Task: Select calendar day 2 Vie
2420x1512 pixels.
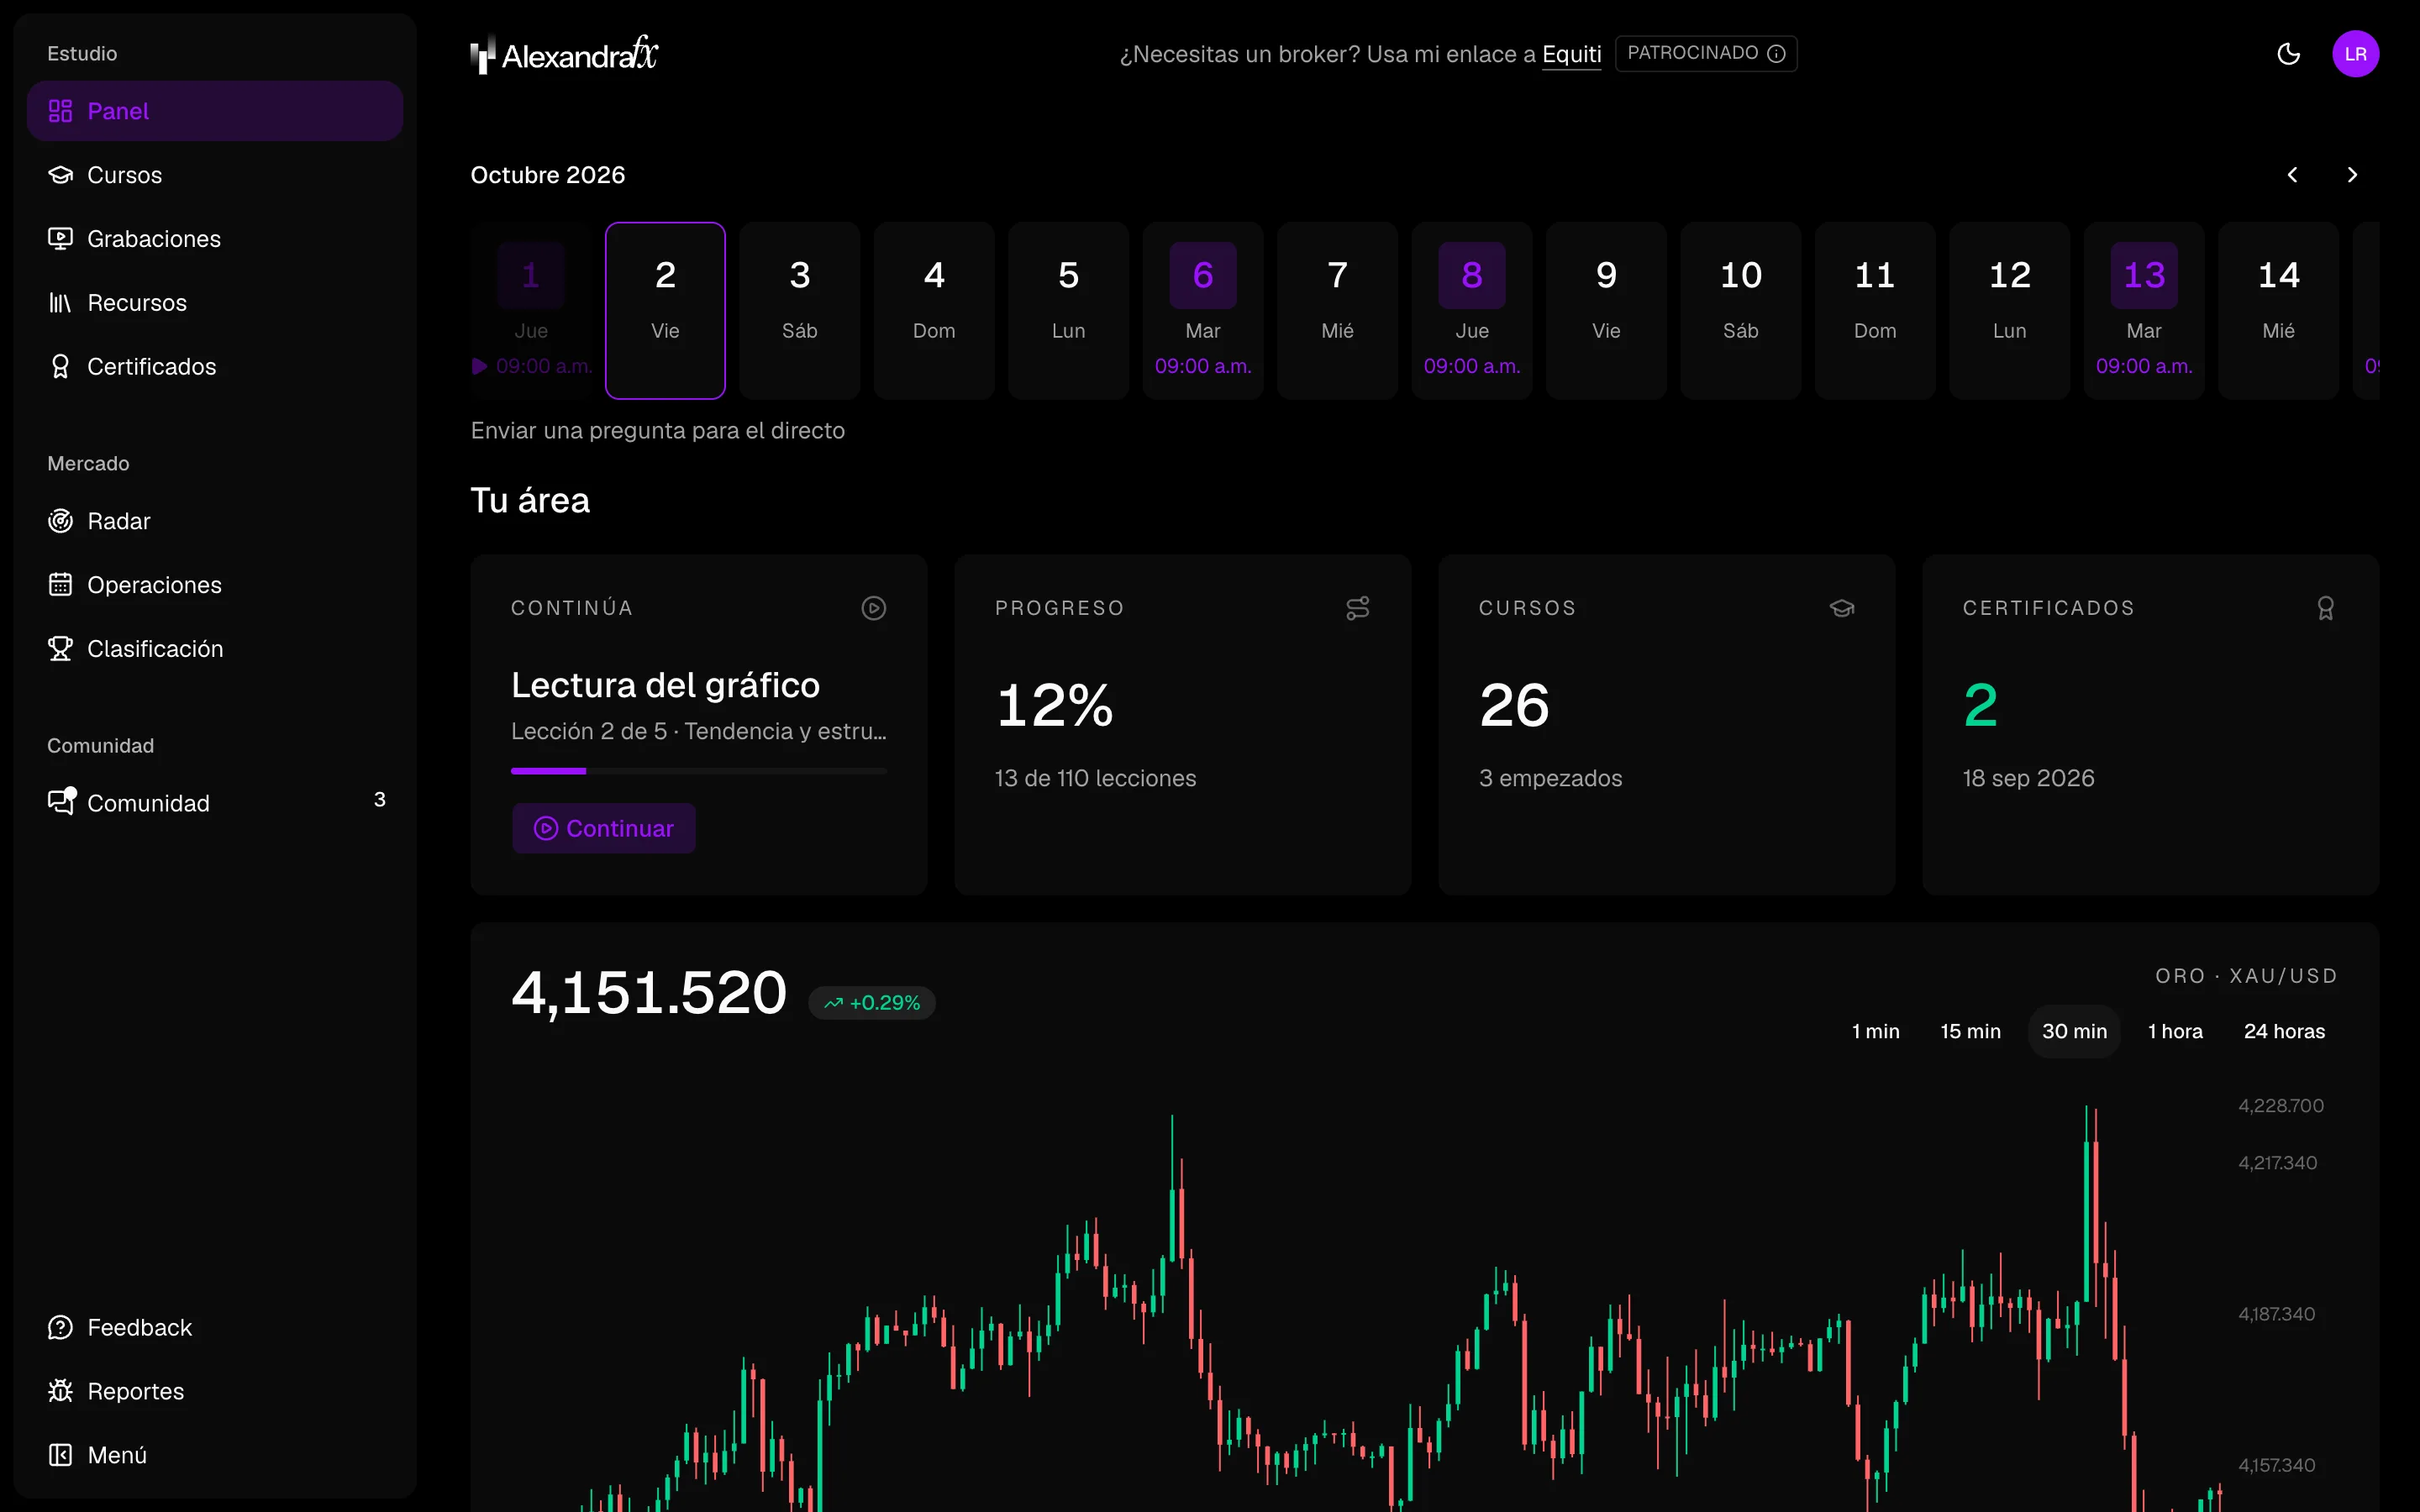Action: 665,311
